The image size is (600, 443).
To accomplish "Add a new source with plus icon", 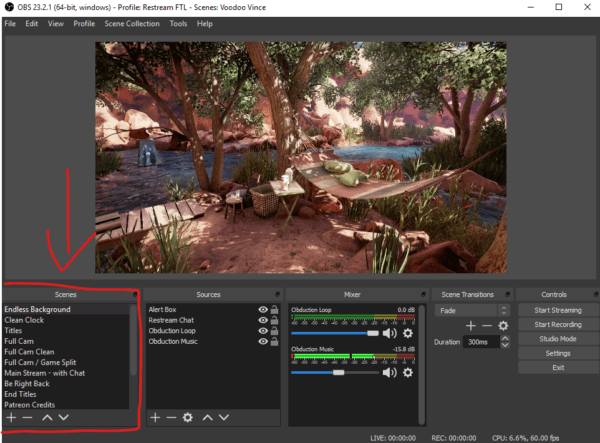I will (x=155, y=417).
